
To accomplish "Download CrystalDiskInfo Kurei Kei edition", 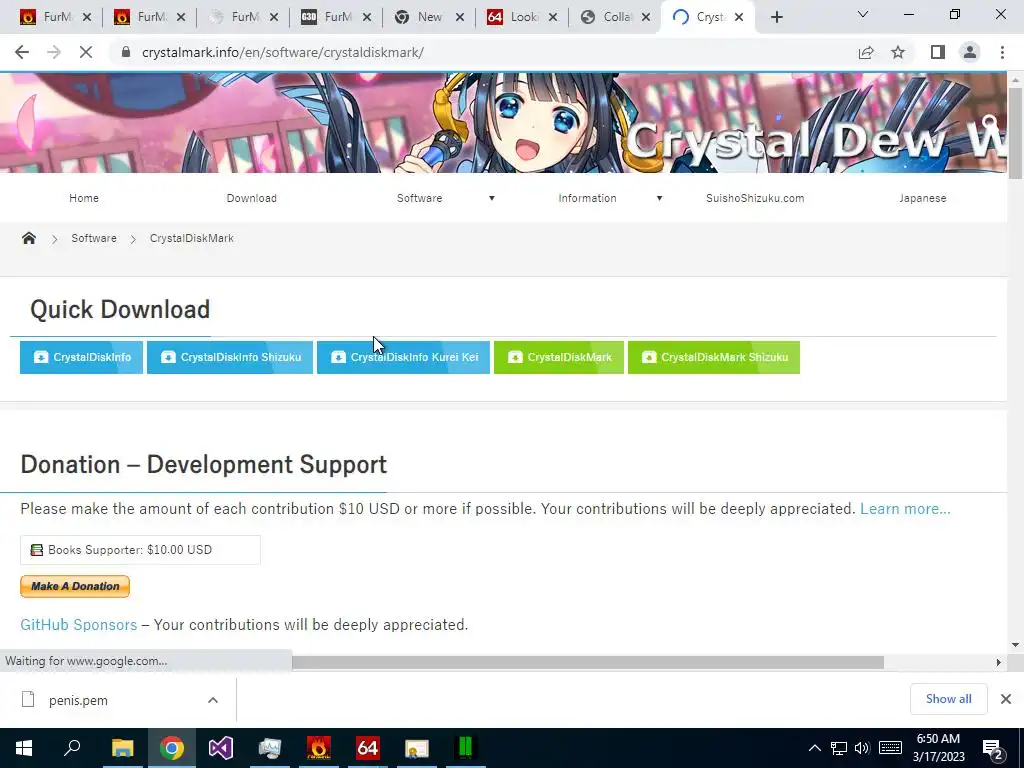I will pyautogui.click(x=403, y=357).
